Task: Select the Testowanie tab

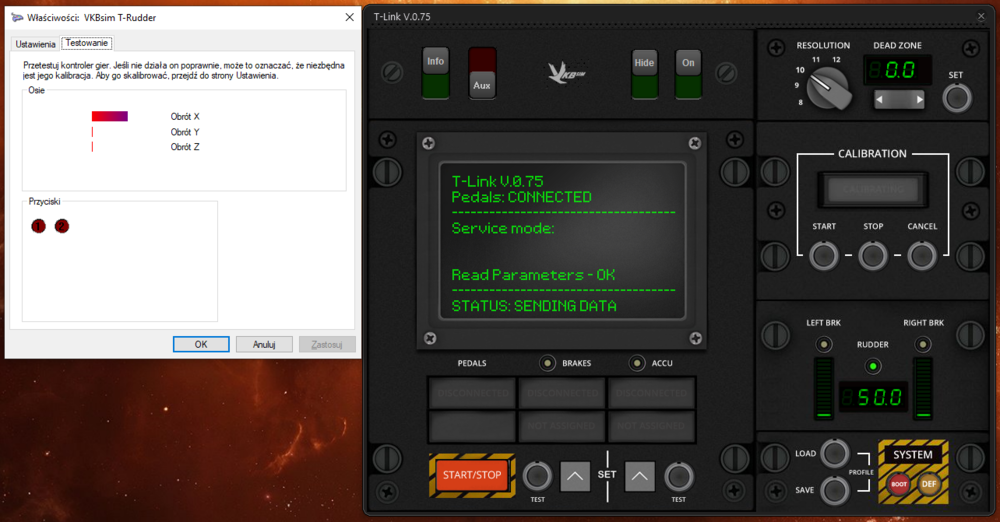Action: tap(87, 43)
